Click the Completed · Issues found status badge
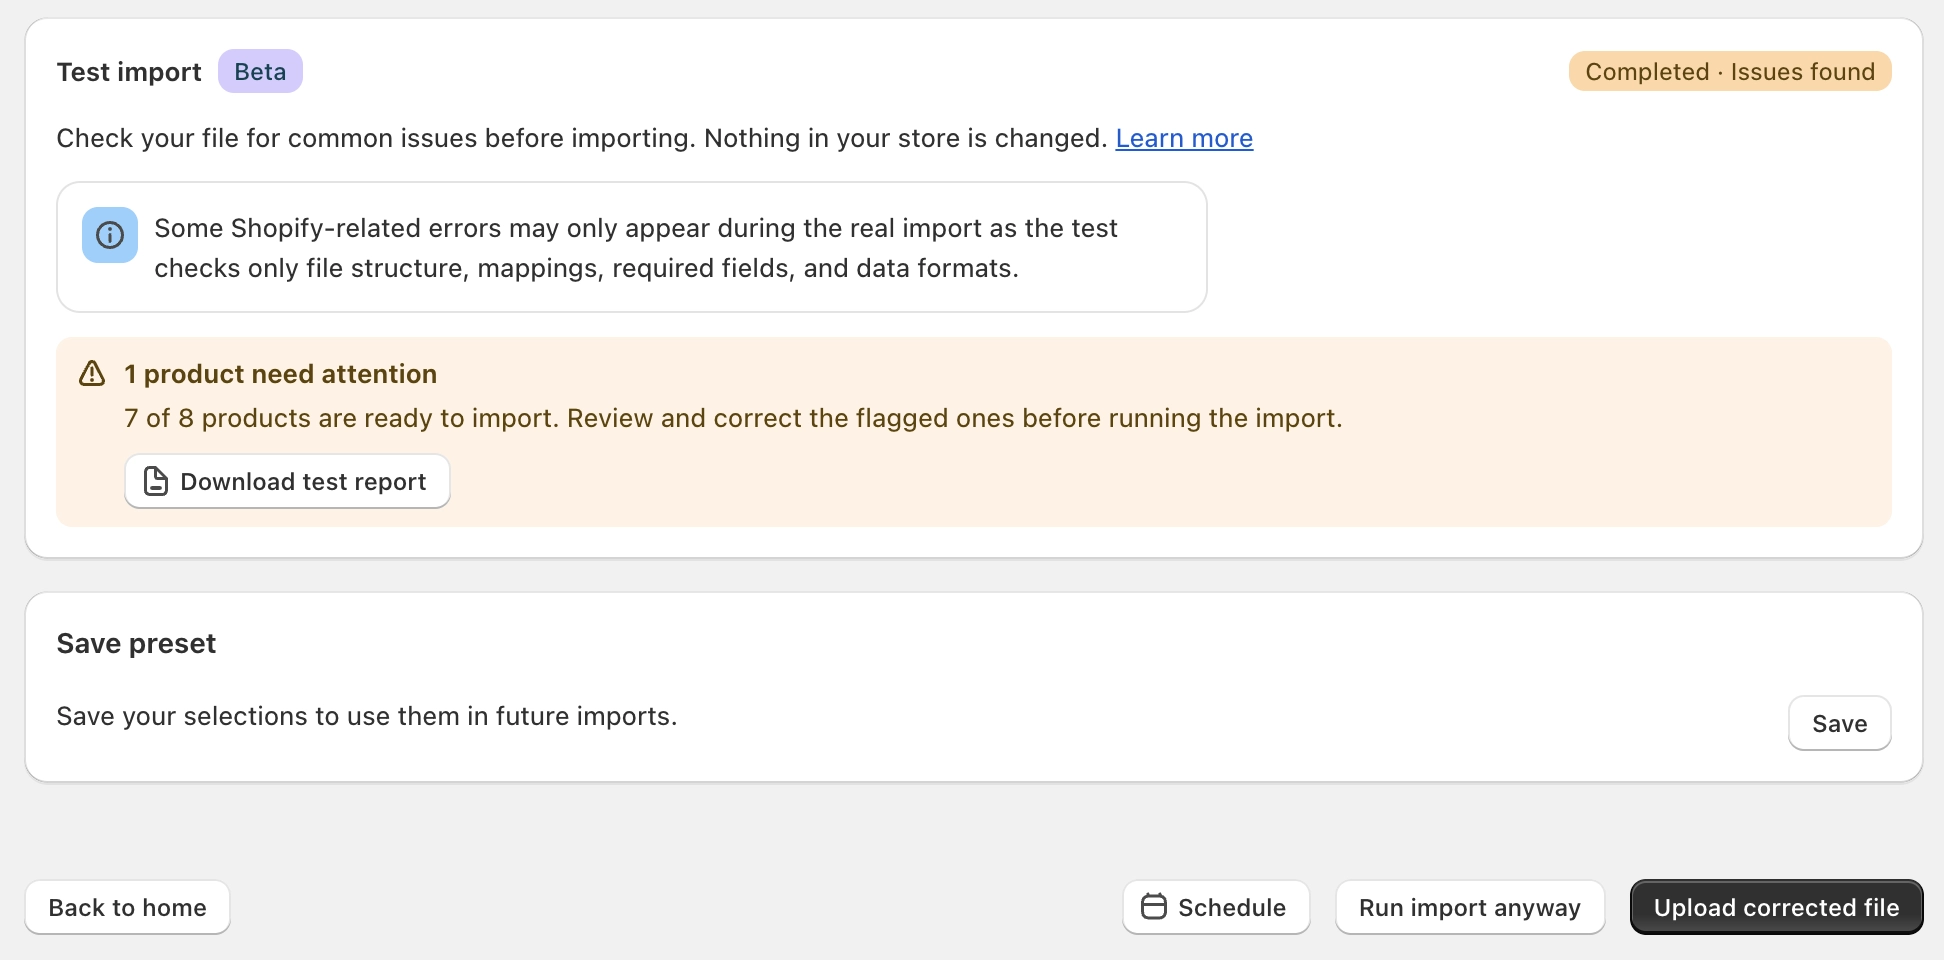Screen dimensions: 1944x960 pyautogui.click(x=1730, y=72)
